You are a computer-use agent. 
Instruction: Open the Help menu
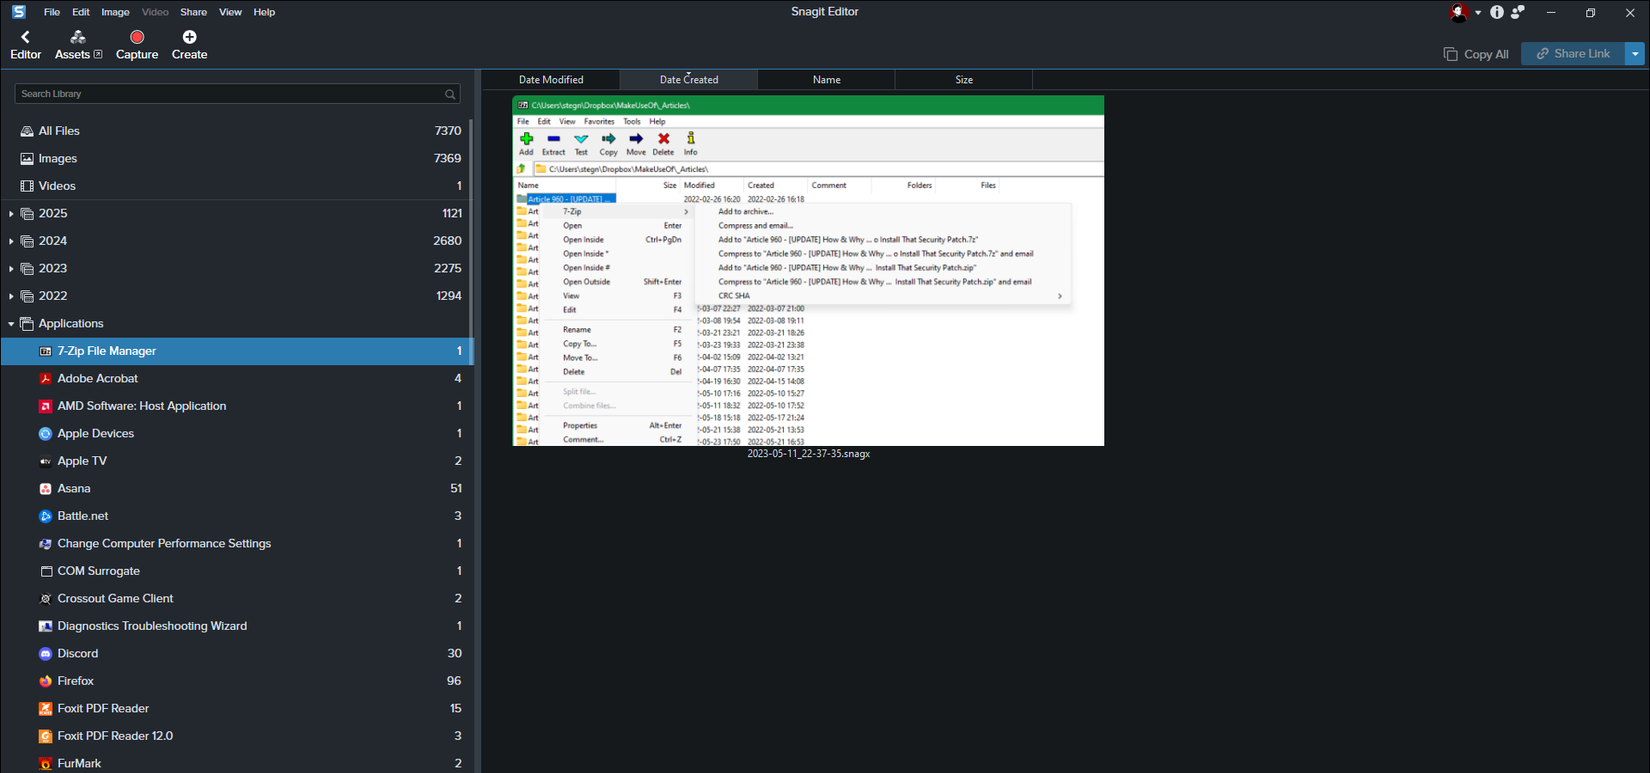pos(264,12)
